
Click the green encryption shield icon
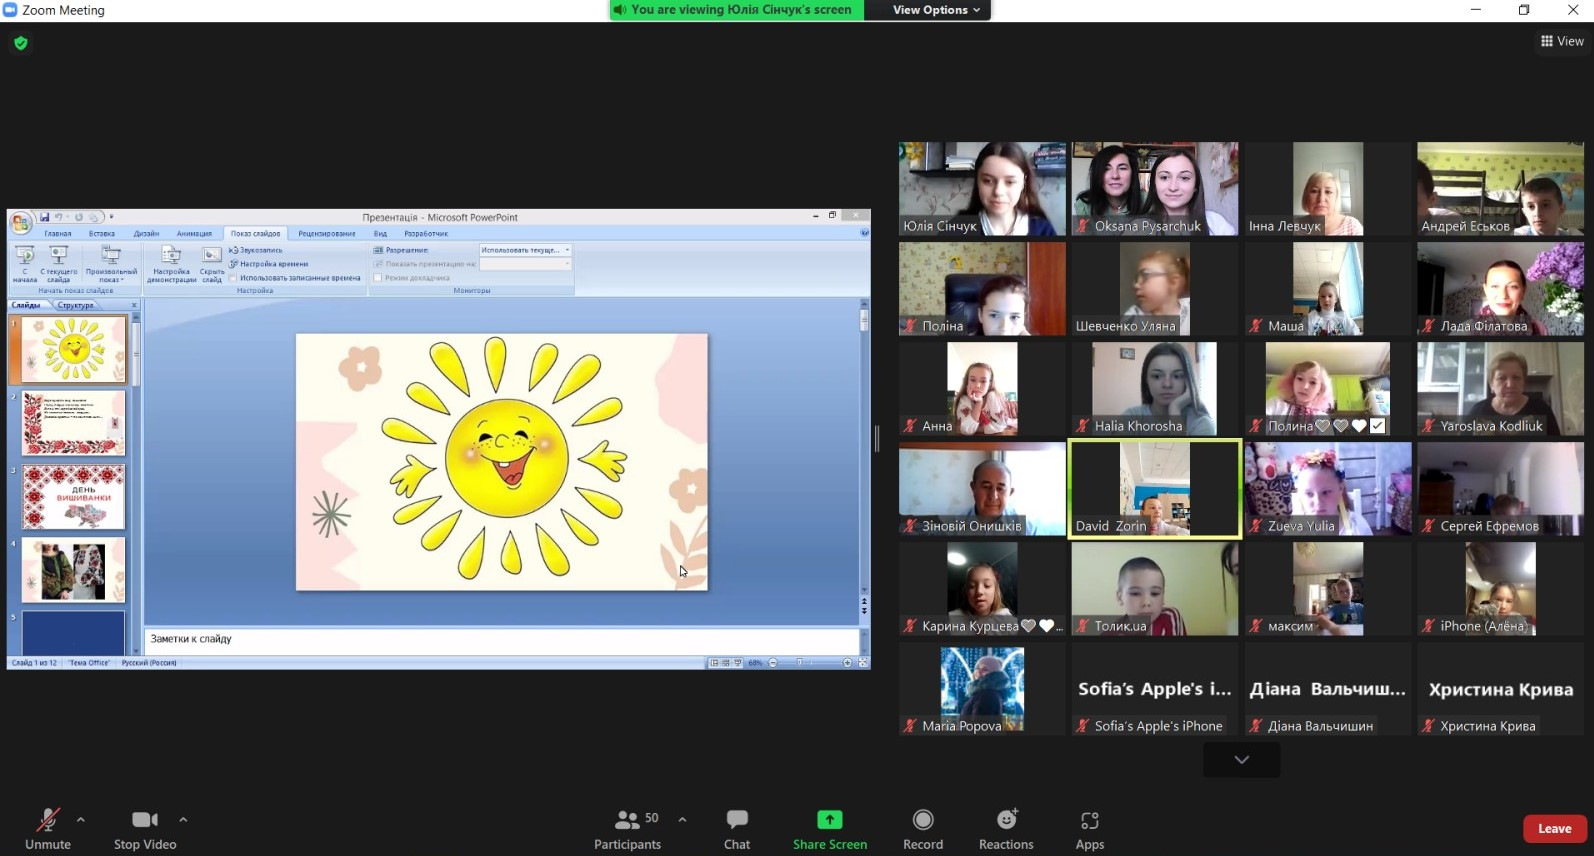click(21, 43)
